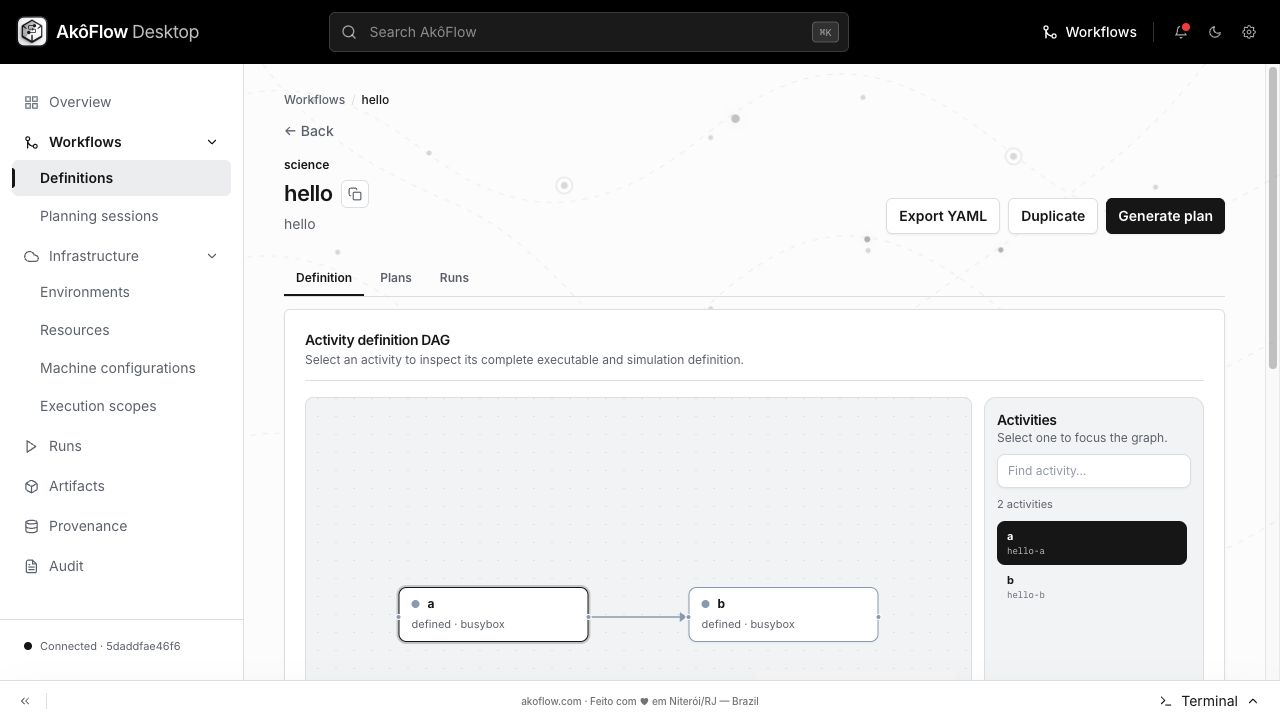Toggle dark mode moon icon

pos(1215,32)
